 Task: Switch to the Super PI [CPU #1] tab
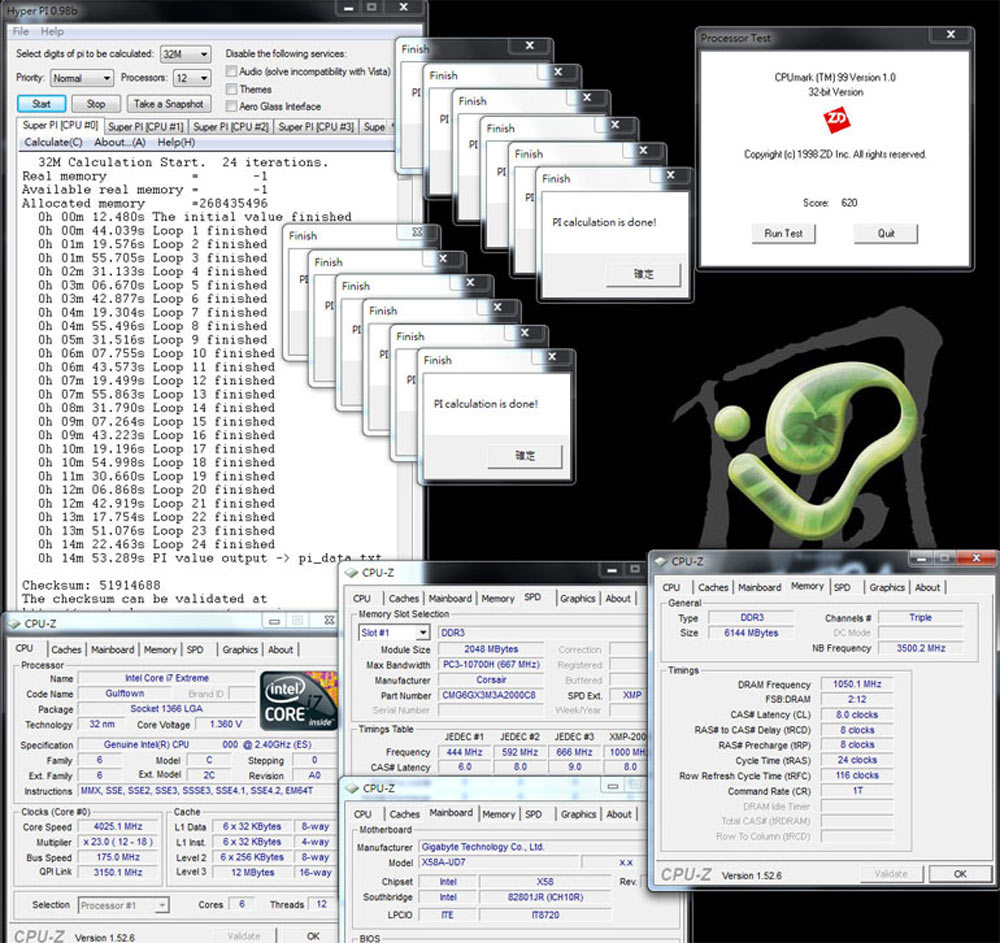(146, 127)
